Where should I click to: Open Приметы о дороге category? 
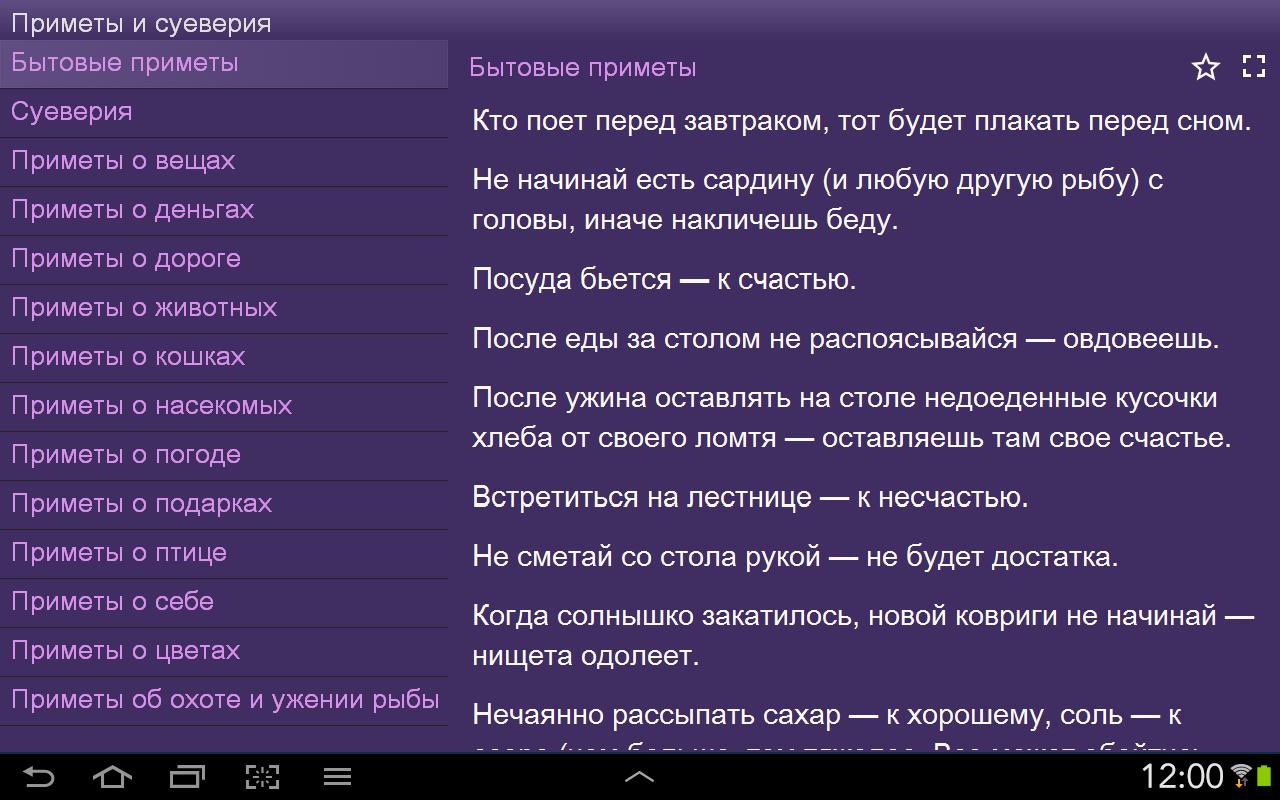click(x=224, y=259)
